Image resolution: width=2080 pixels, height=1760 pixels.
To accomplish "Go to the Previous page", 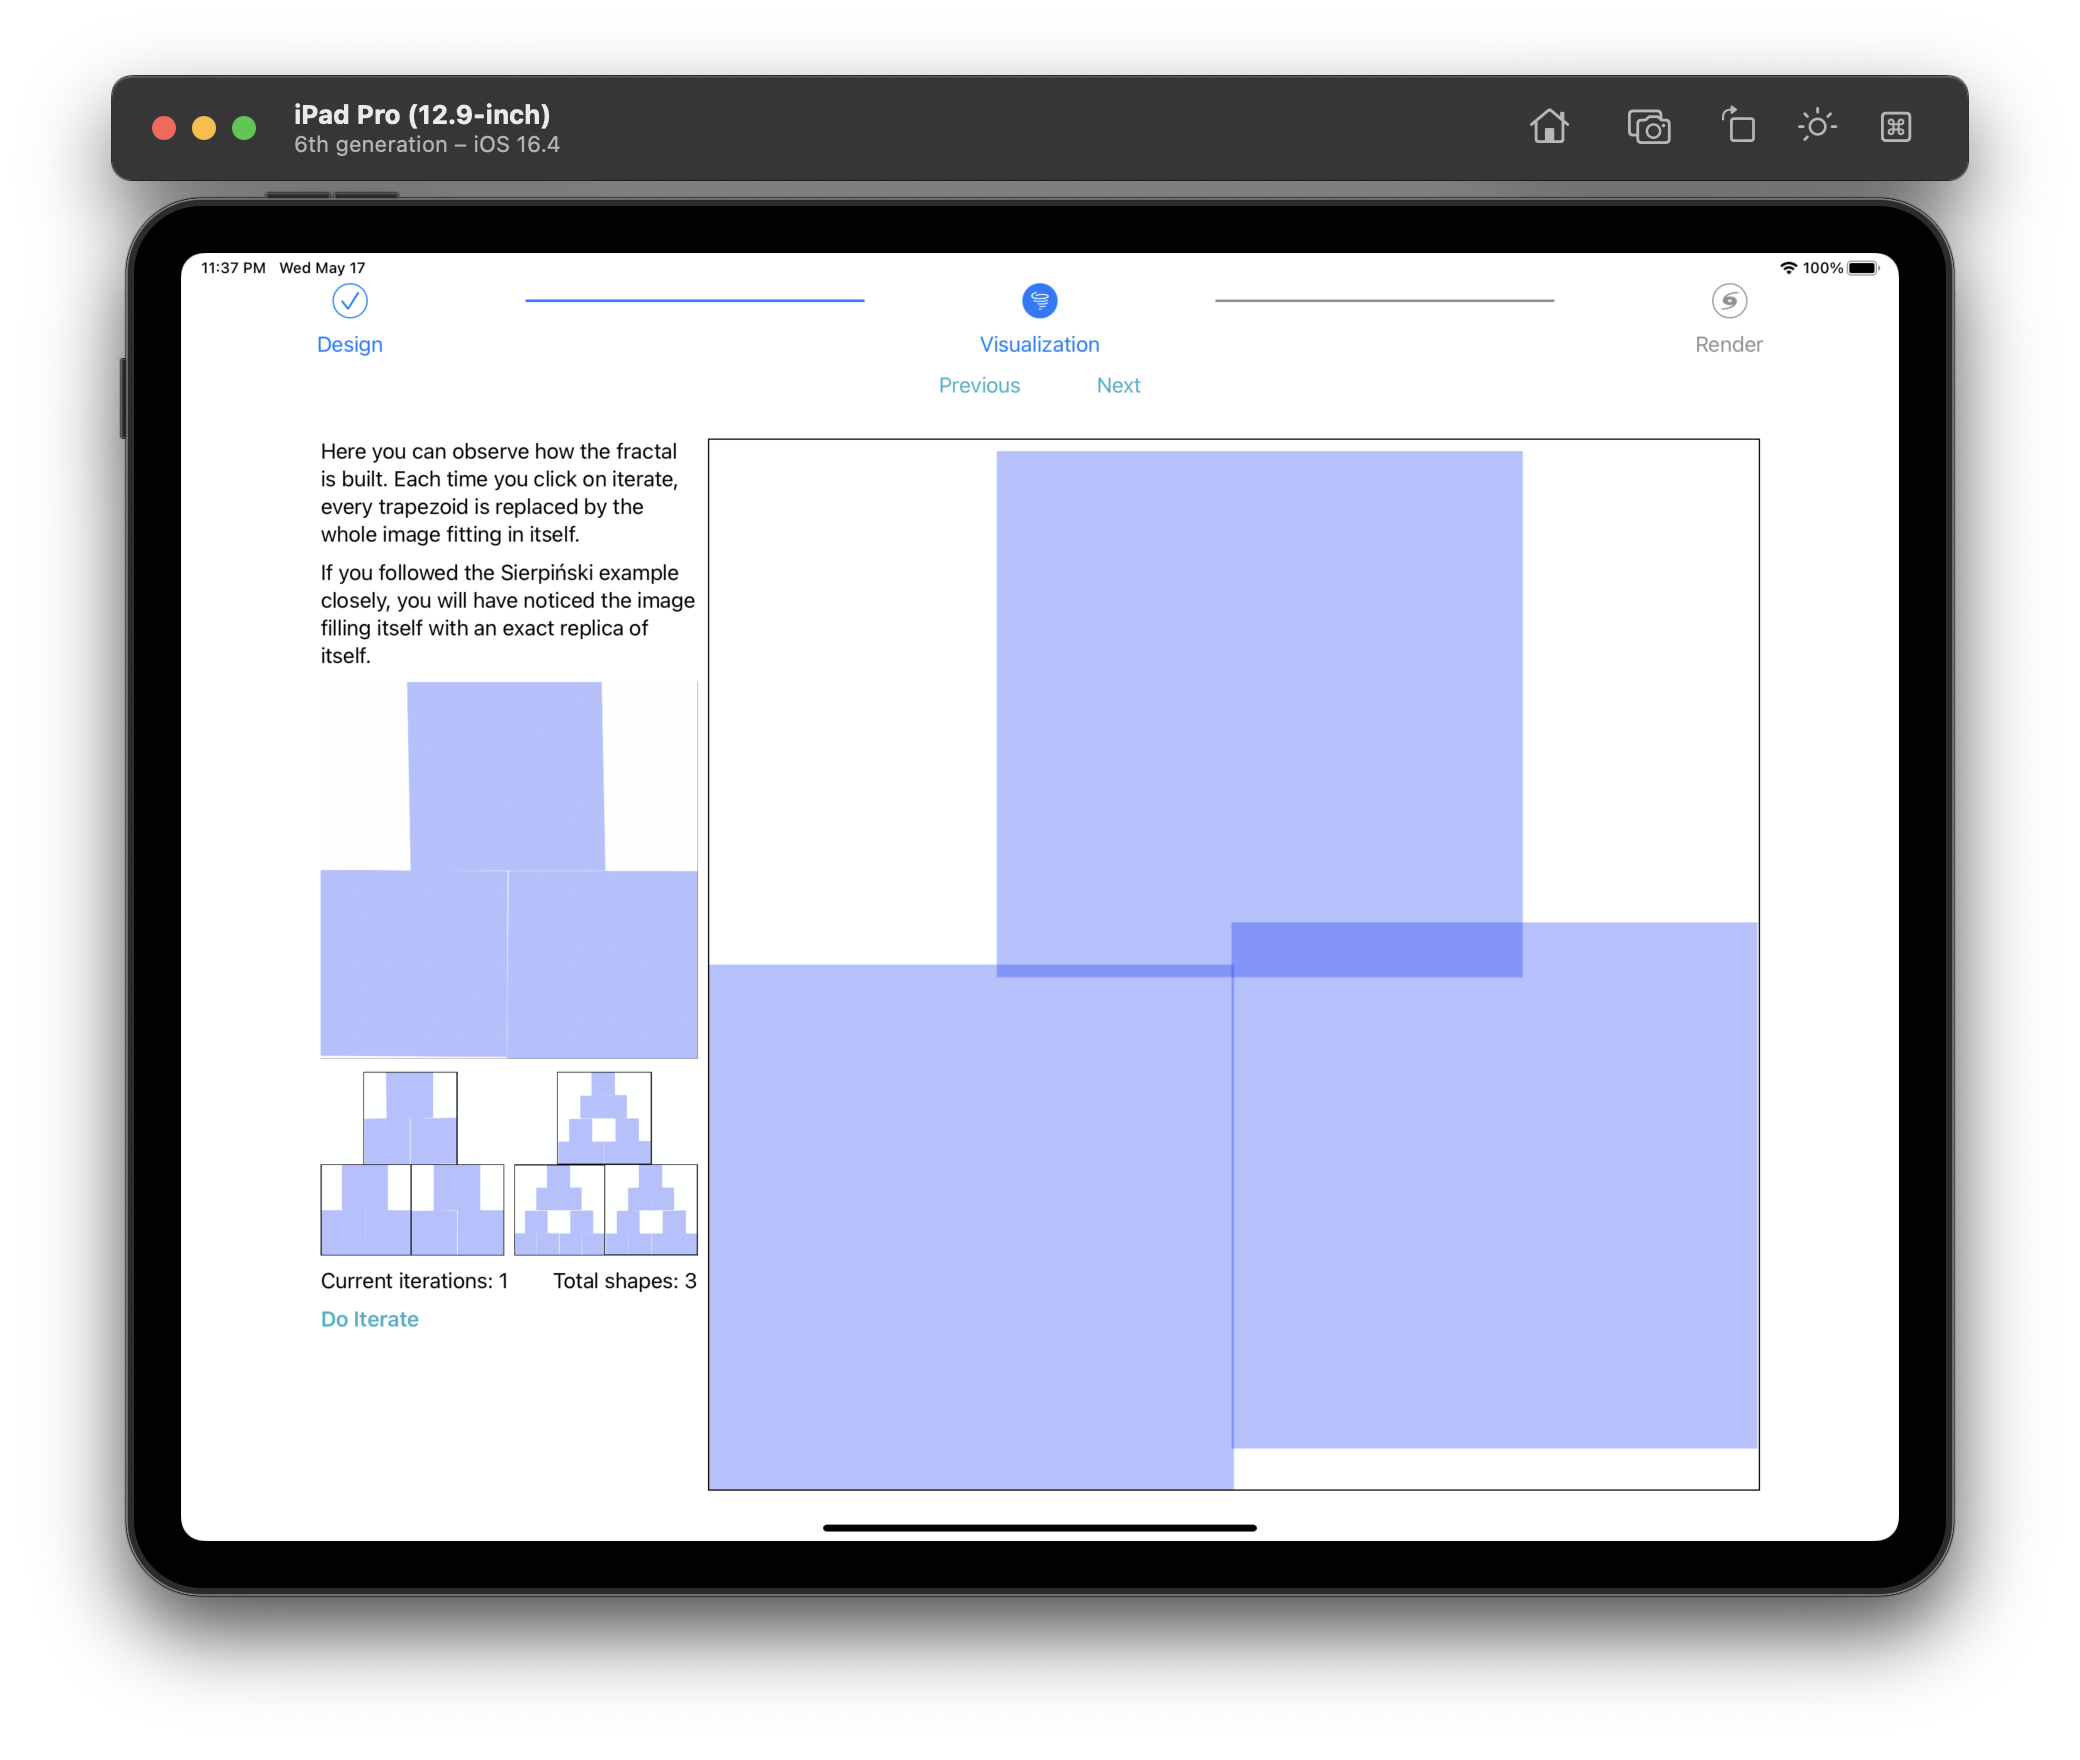I will pyautogui.click(x=979, y=385).
